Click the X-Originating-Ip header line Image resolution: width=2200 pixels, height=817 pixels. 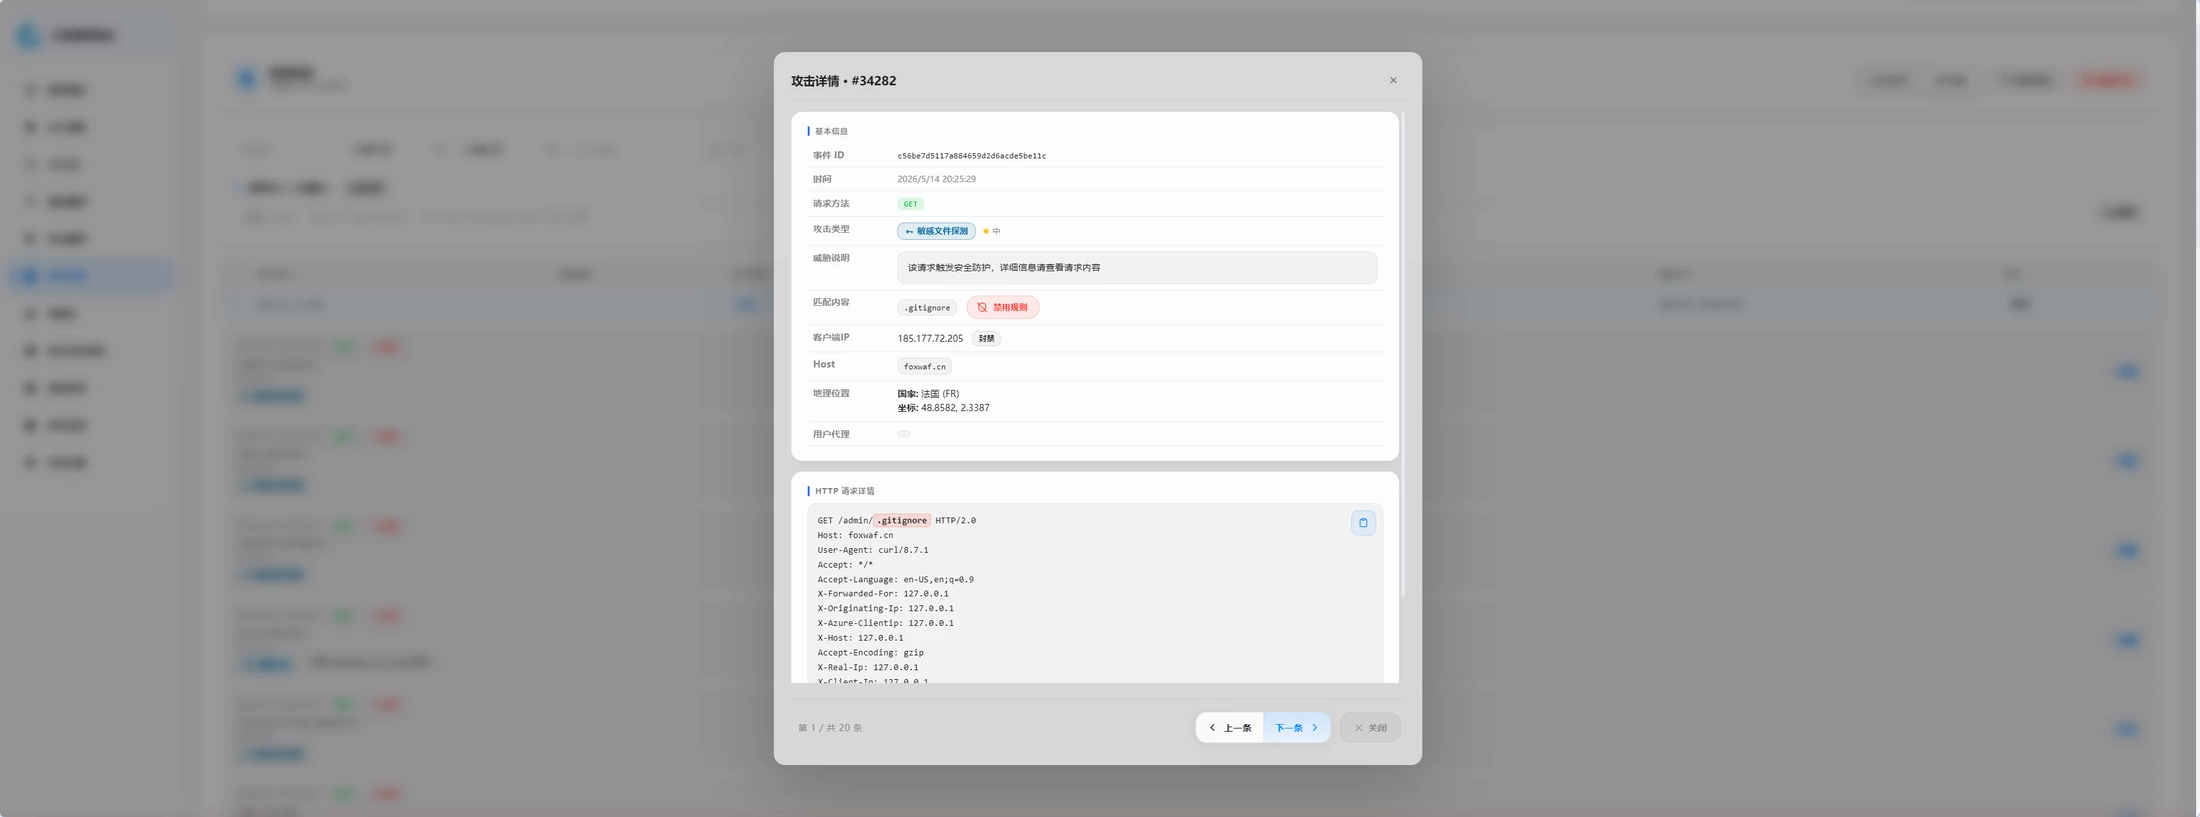[x=885, y=608]
